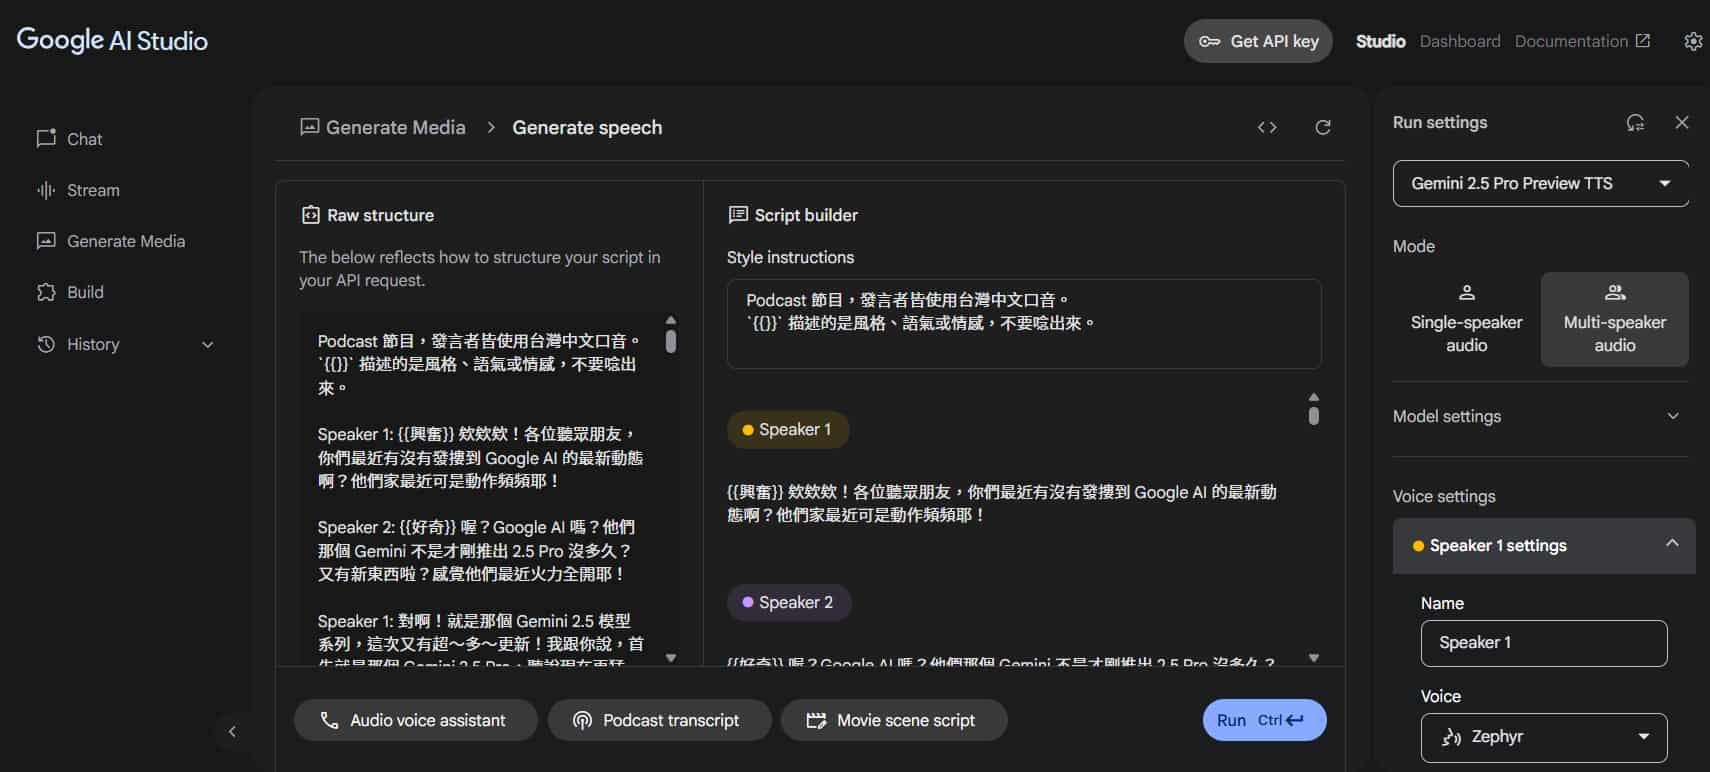Image resolution: width=1710 pixels, height=772 pixels.
Task: Click yellow dot in Speaker 1 settings
Action: click(x=1418, y=546)
